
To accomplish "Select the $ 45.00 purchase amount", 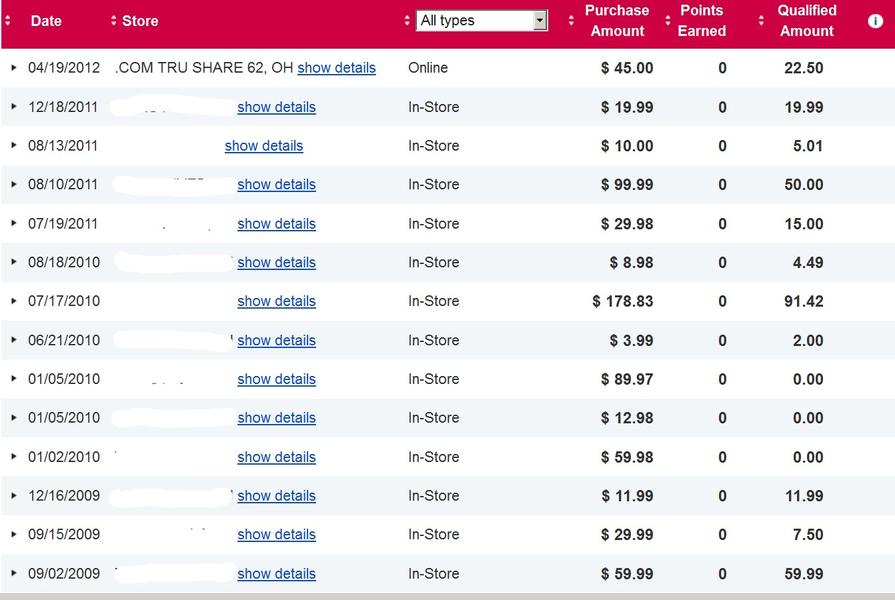I will [x=627, y=68].
